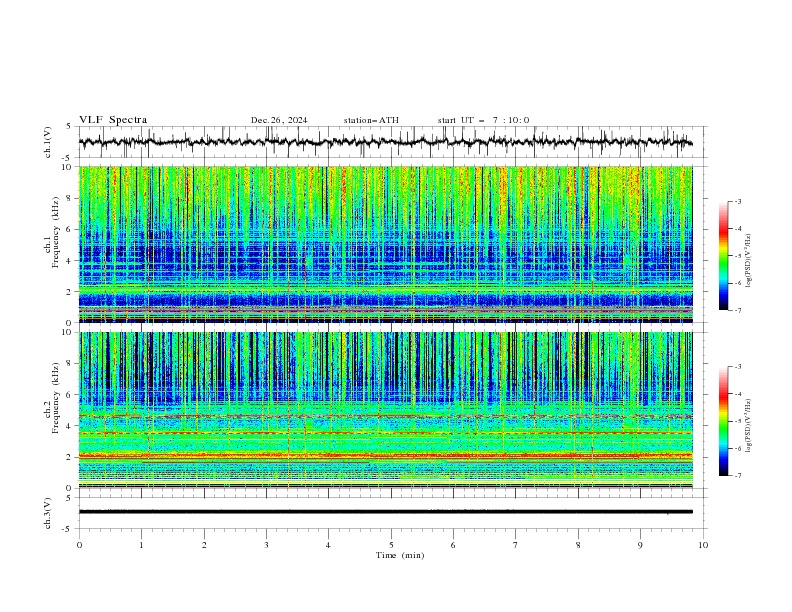Click the upper color bar for ch.1 PSD
This screenshot has width=792, height=612.
coord(724,256)
